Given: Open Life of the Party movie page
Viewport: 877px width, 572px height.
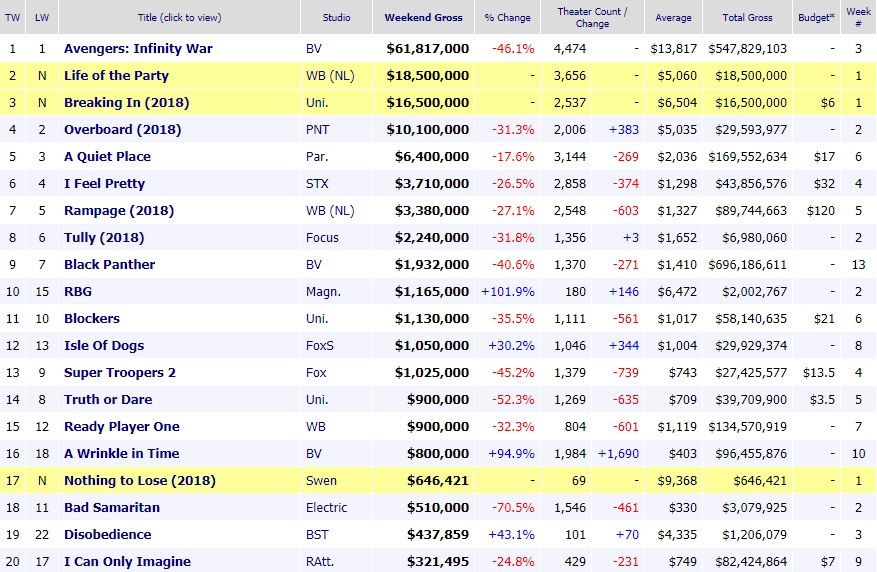Looking at the screenshot, I should 116,75.
